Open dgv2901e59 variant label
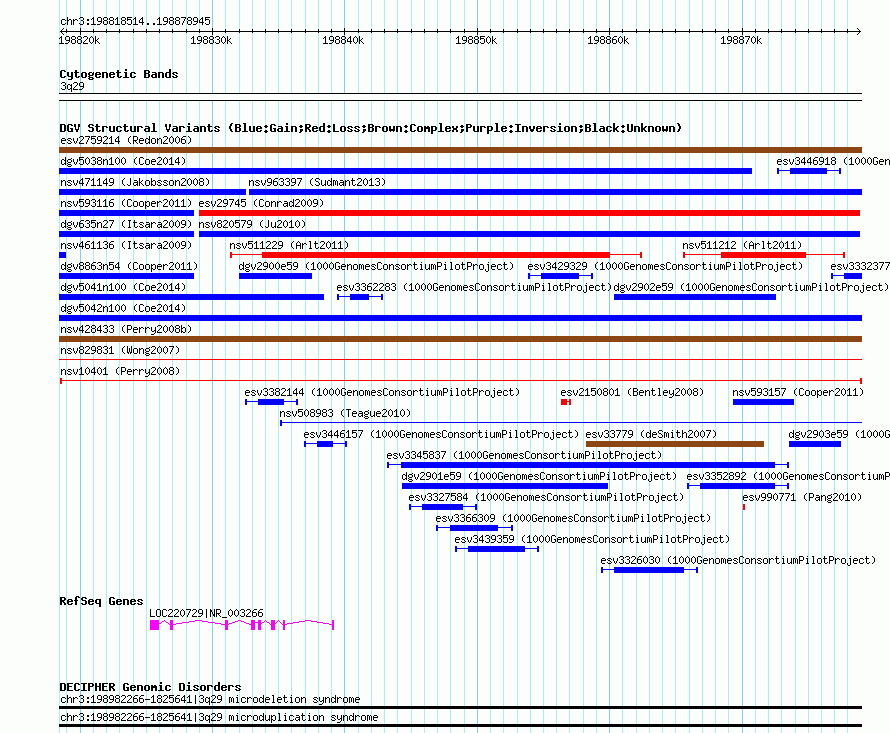 539,476
